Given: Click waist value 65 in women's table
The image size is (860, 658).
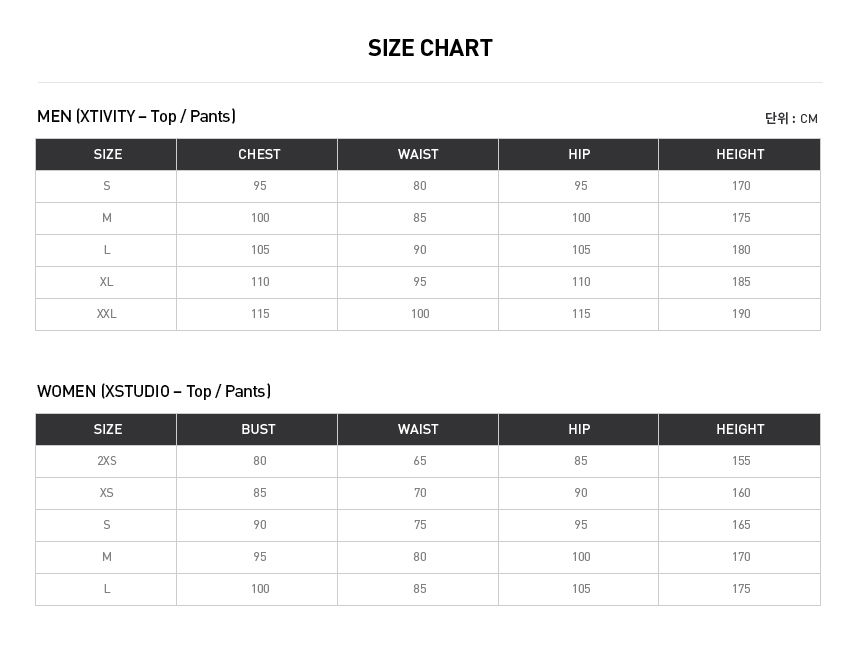Looking at the screenshot, I should (420, 461).
